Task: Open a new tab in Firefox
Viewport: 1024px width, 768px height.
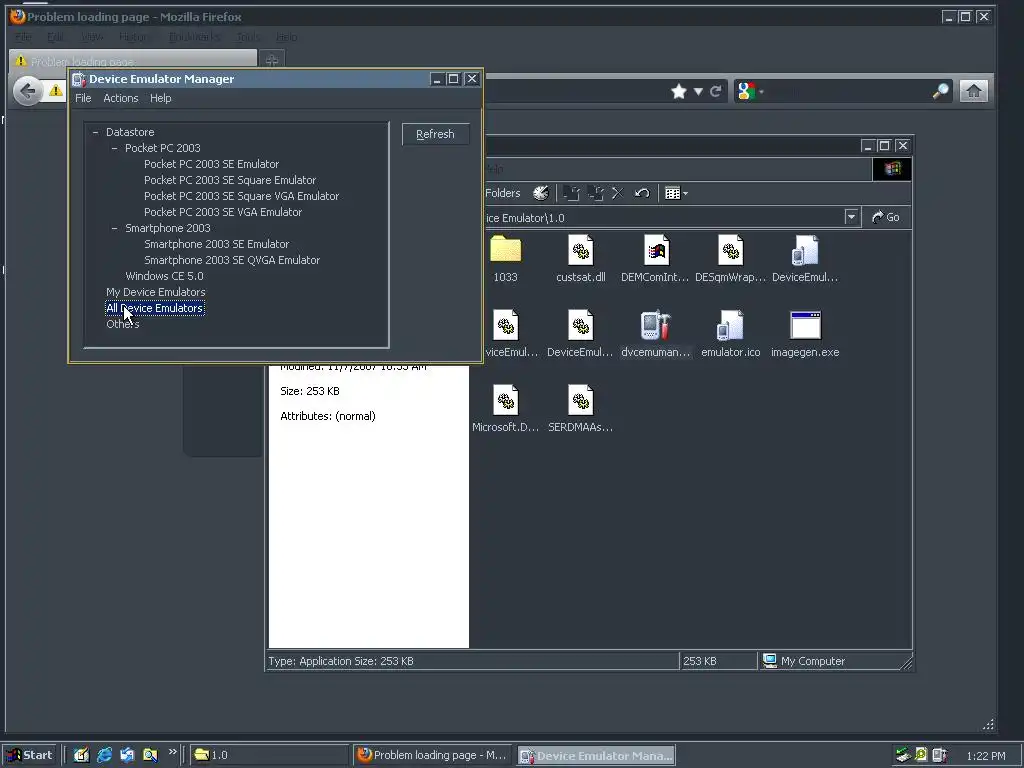Action: 272,60
